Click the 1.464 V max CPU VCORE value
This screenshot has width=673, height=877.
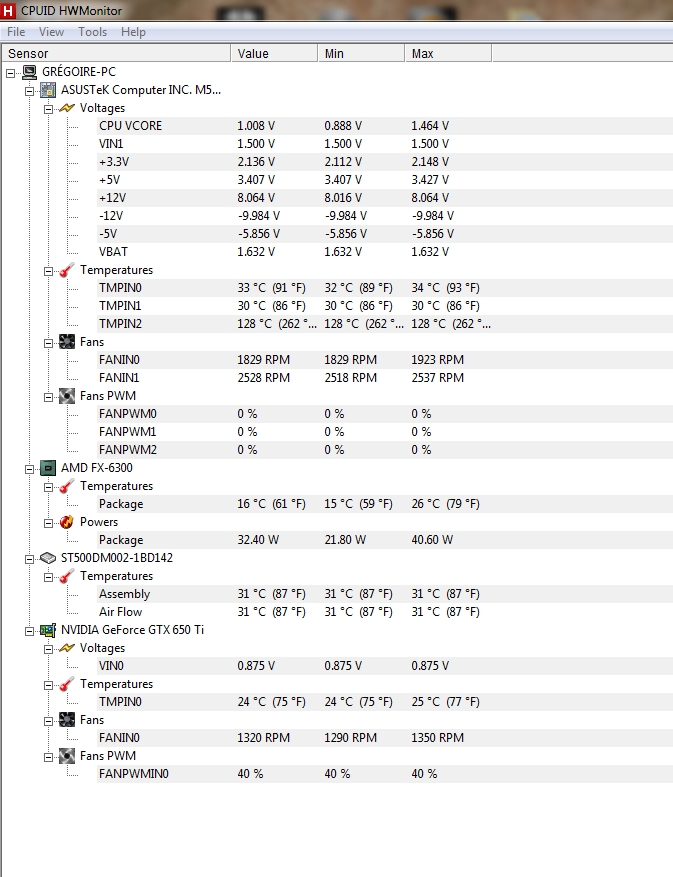(x=430, y=126)
